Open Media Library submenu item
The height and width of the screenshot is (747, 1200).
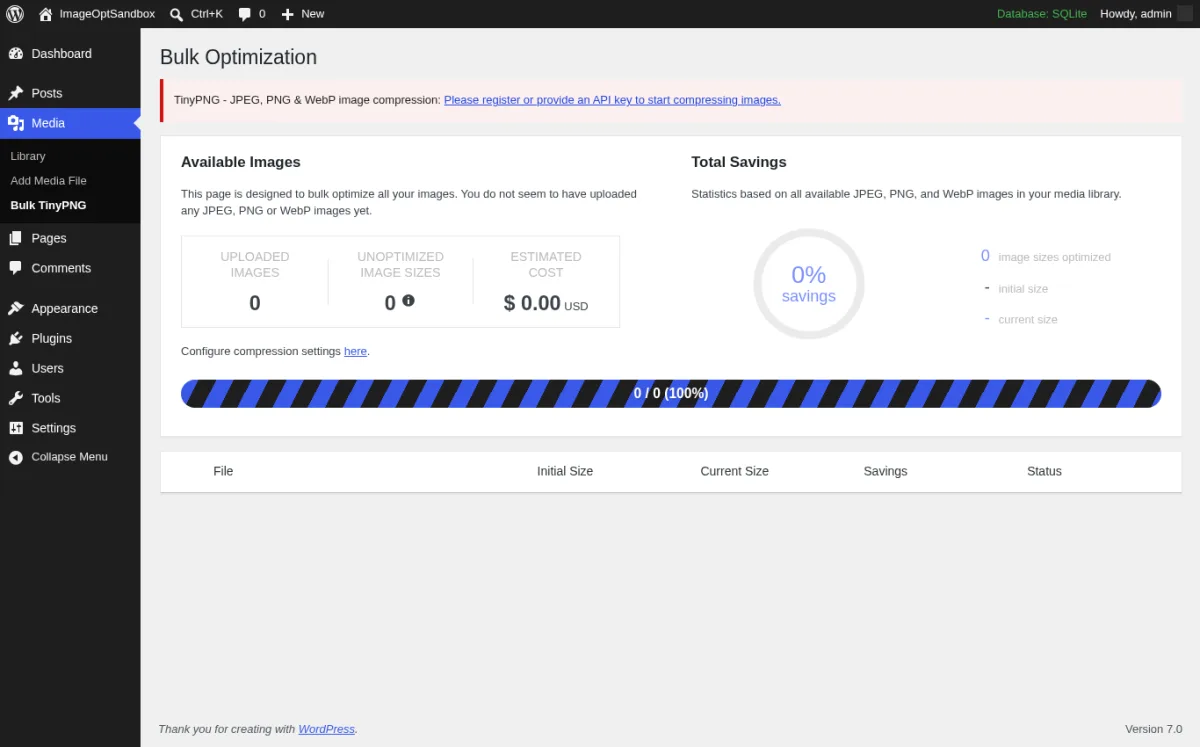pos(28,156)
